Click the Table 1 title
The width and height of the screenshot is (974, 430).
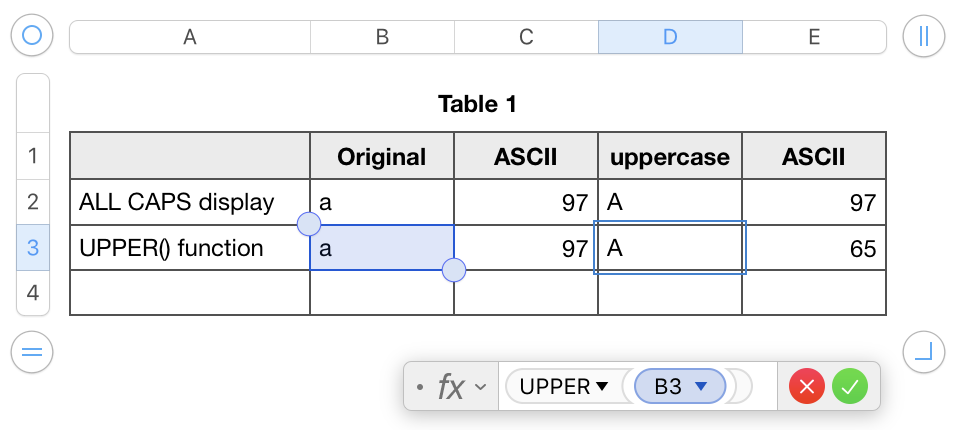[x=477, y=103]
